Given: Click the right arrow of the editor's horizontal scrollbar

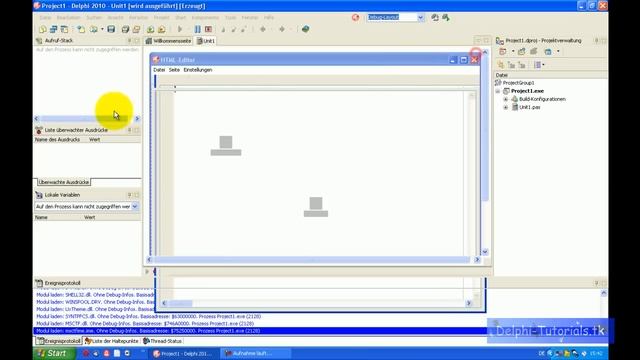Looking at the screenshot, I should (477, 260).
